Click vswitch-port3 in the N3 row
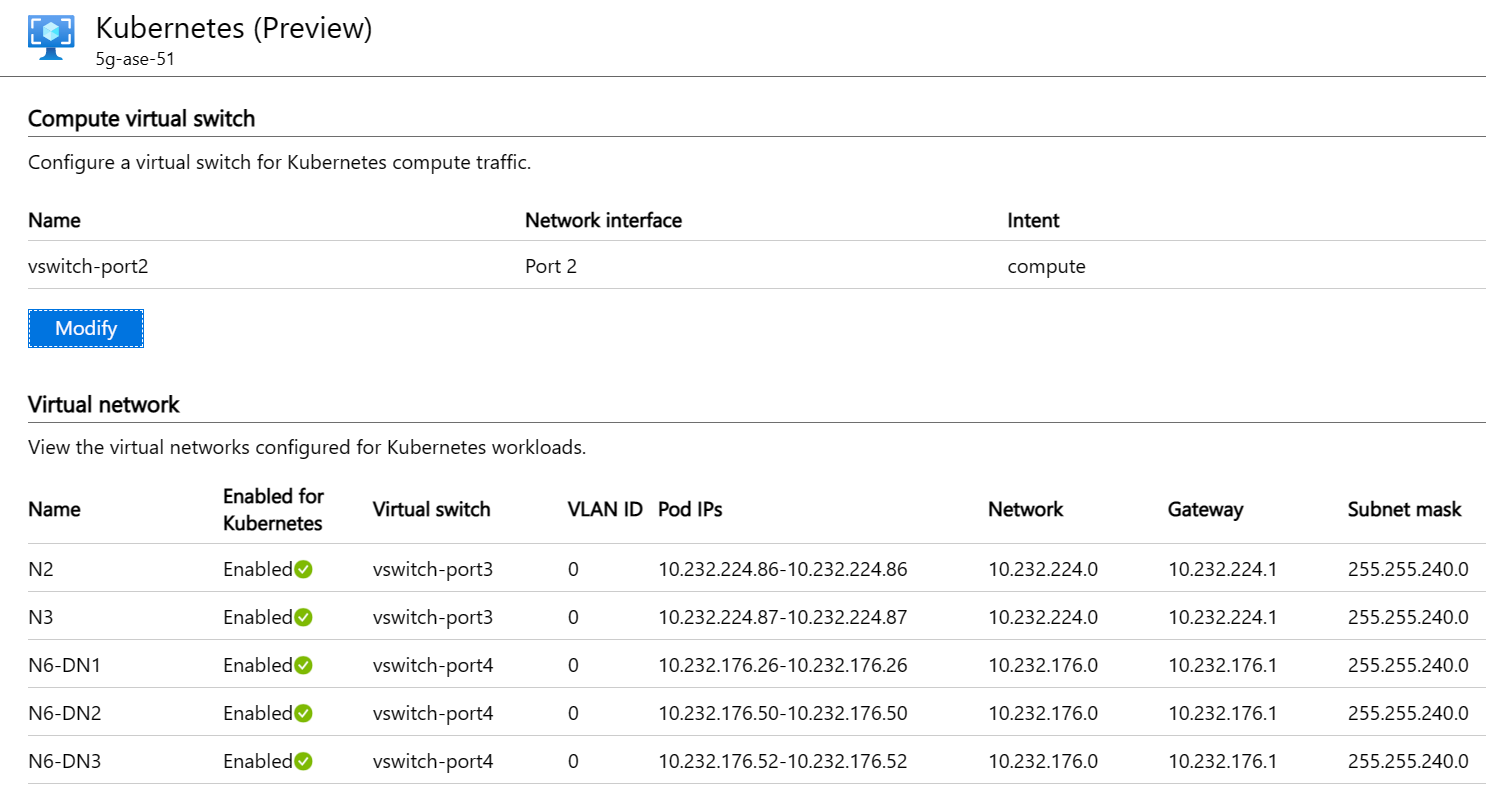 [432, 618]
